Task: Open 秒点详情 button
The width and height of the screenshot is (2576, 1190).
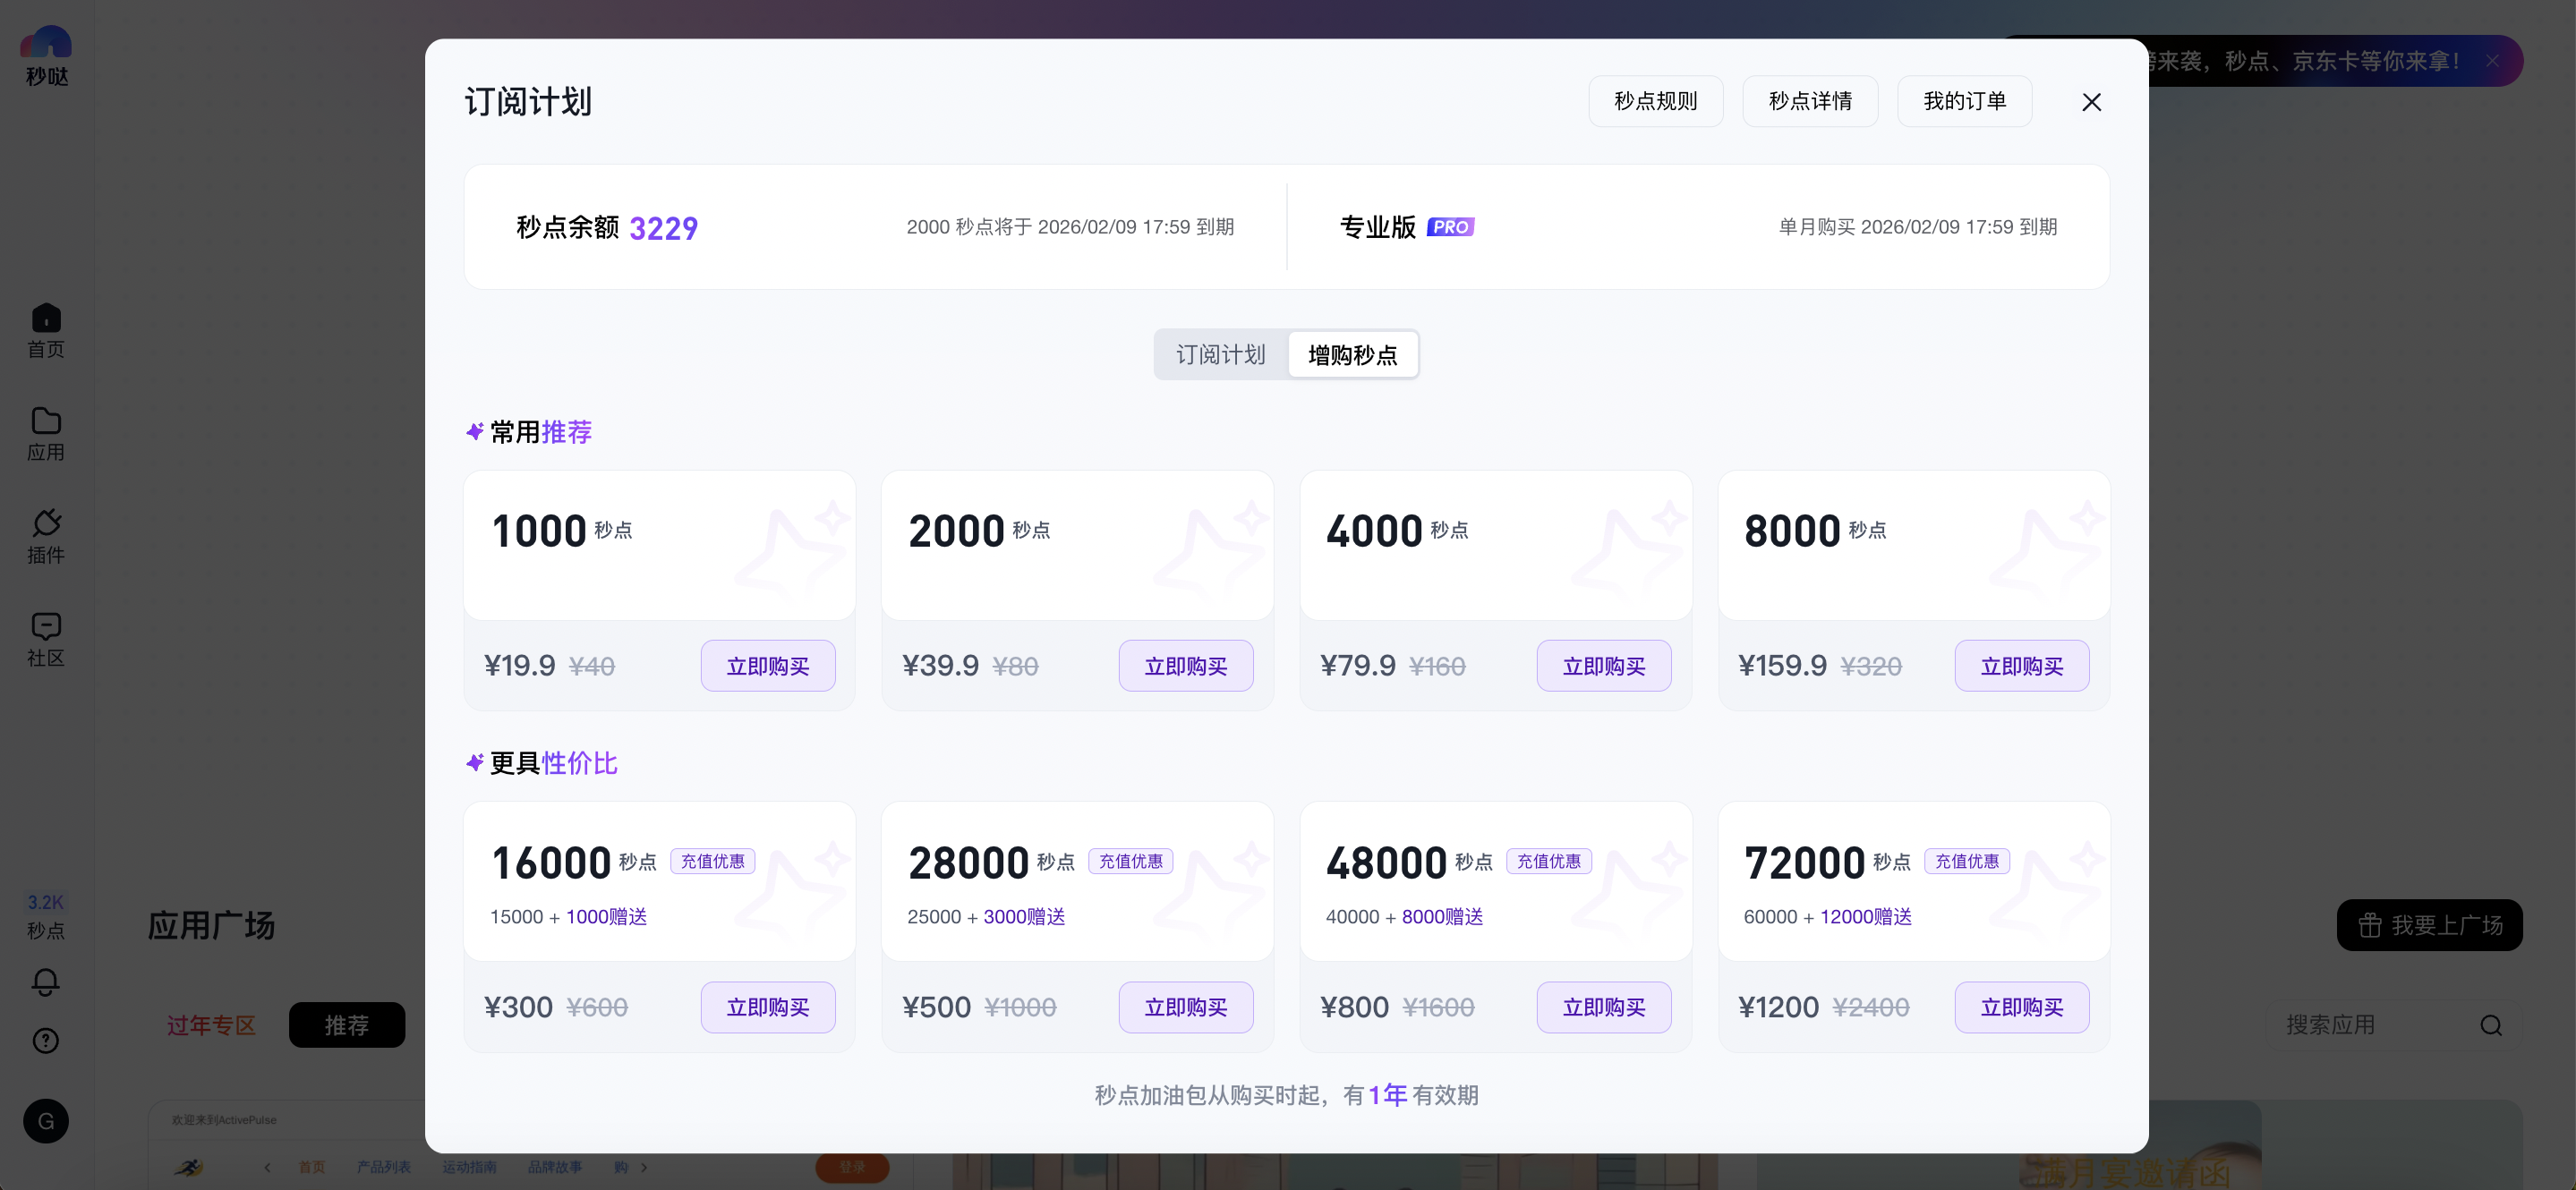Action: pyautogui.click(x=1809, y=101)
